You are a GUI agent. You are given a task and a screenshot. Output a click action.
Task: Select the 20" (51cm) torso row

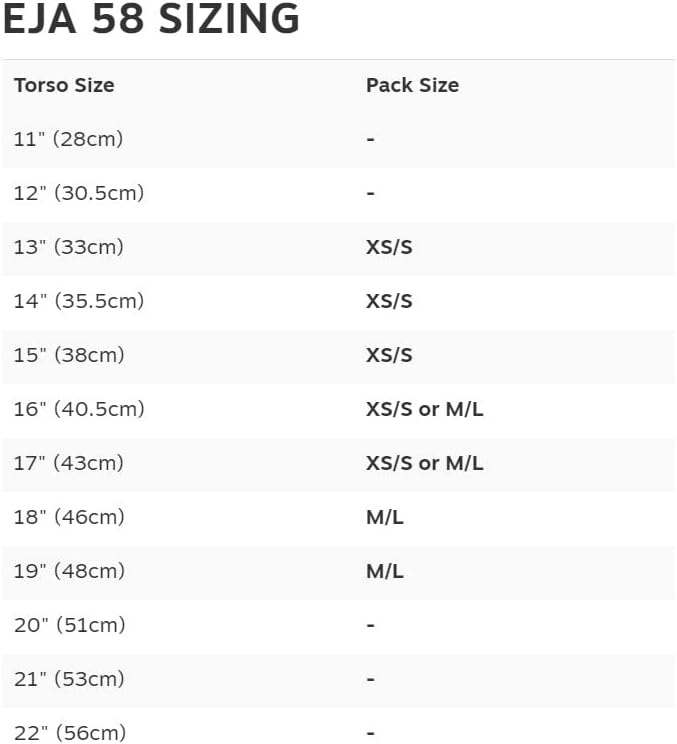coord(338,625)
